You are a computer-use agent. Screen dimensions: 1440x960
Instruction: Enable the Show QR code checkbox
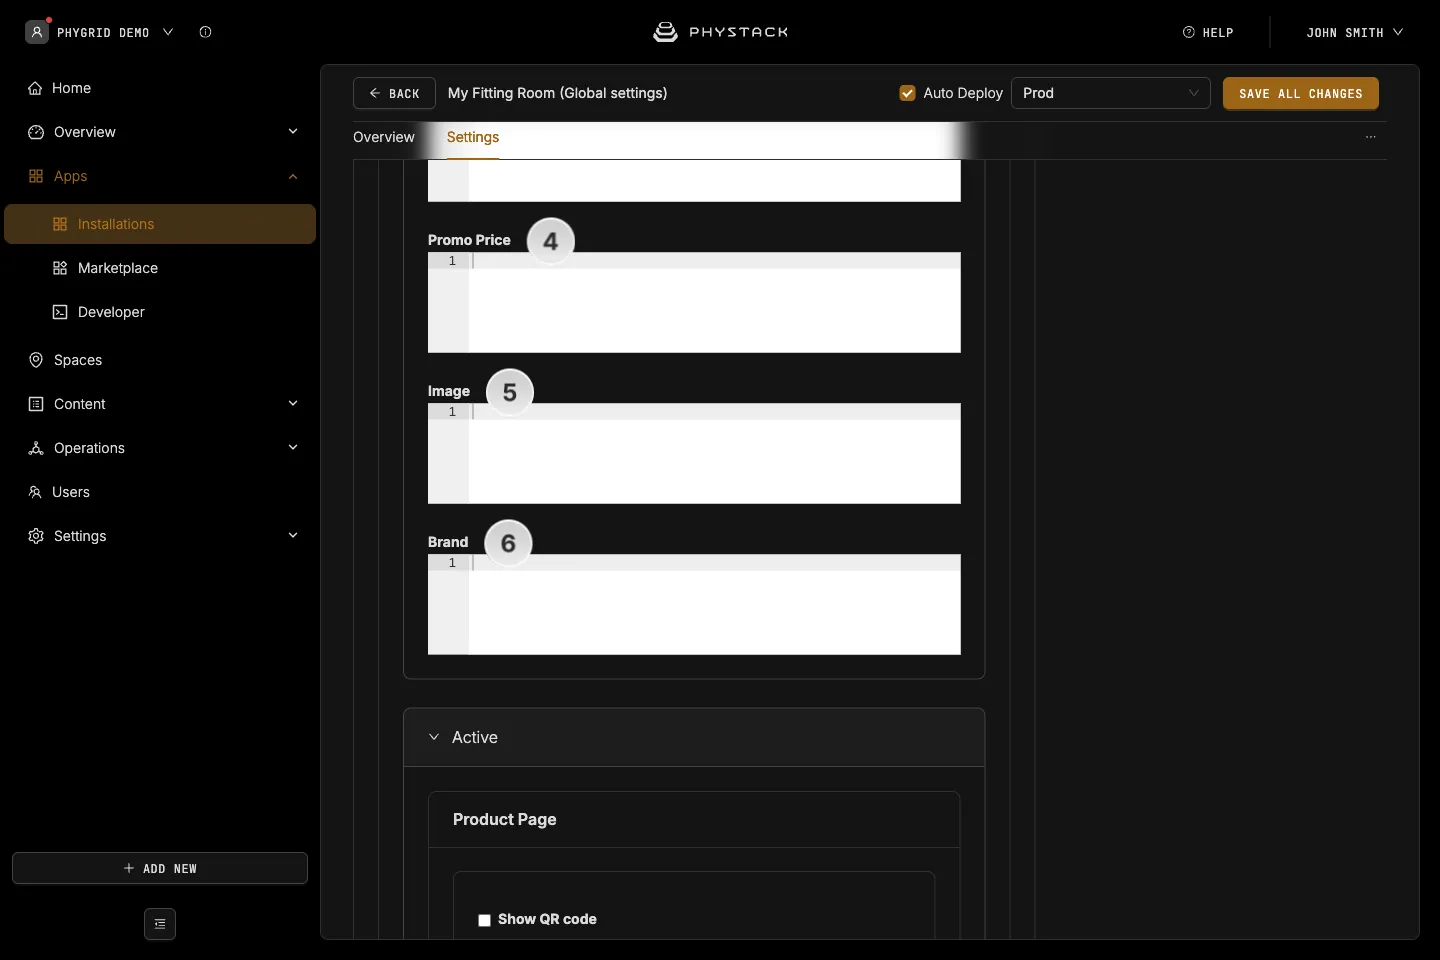tap(484, 920)
